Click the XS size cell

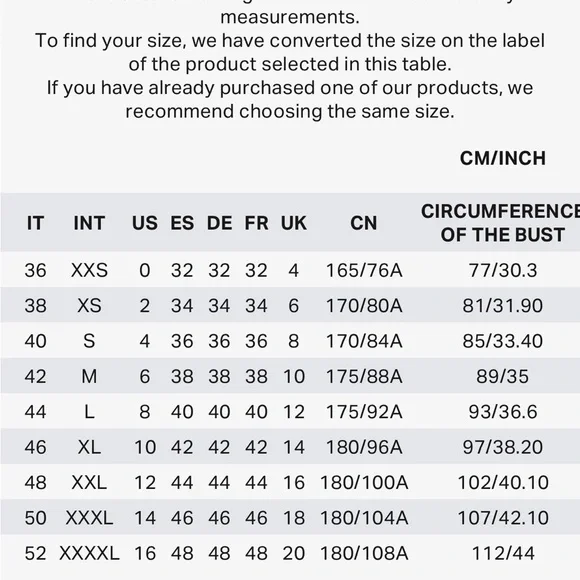tap(89, 306)
